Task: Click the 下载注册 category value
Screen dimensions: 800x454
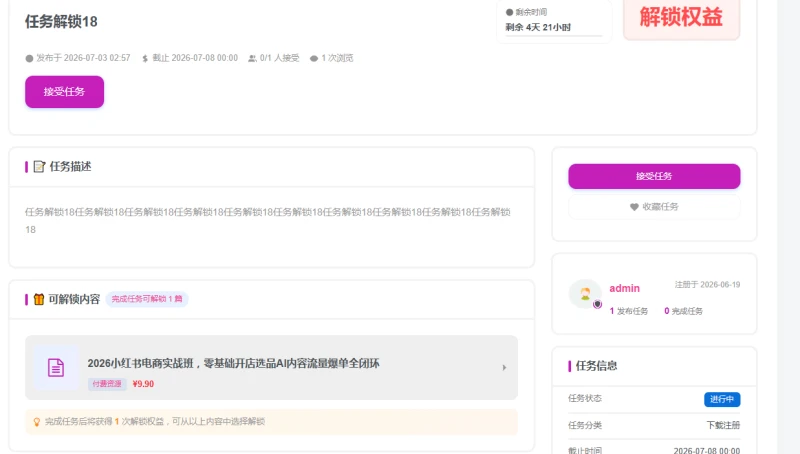Action: coord(723,425)
